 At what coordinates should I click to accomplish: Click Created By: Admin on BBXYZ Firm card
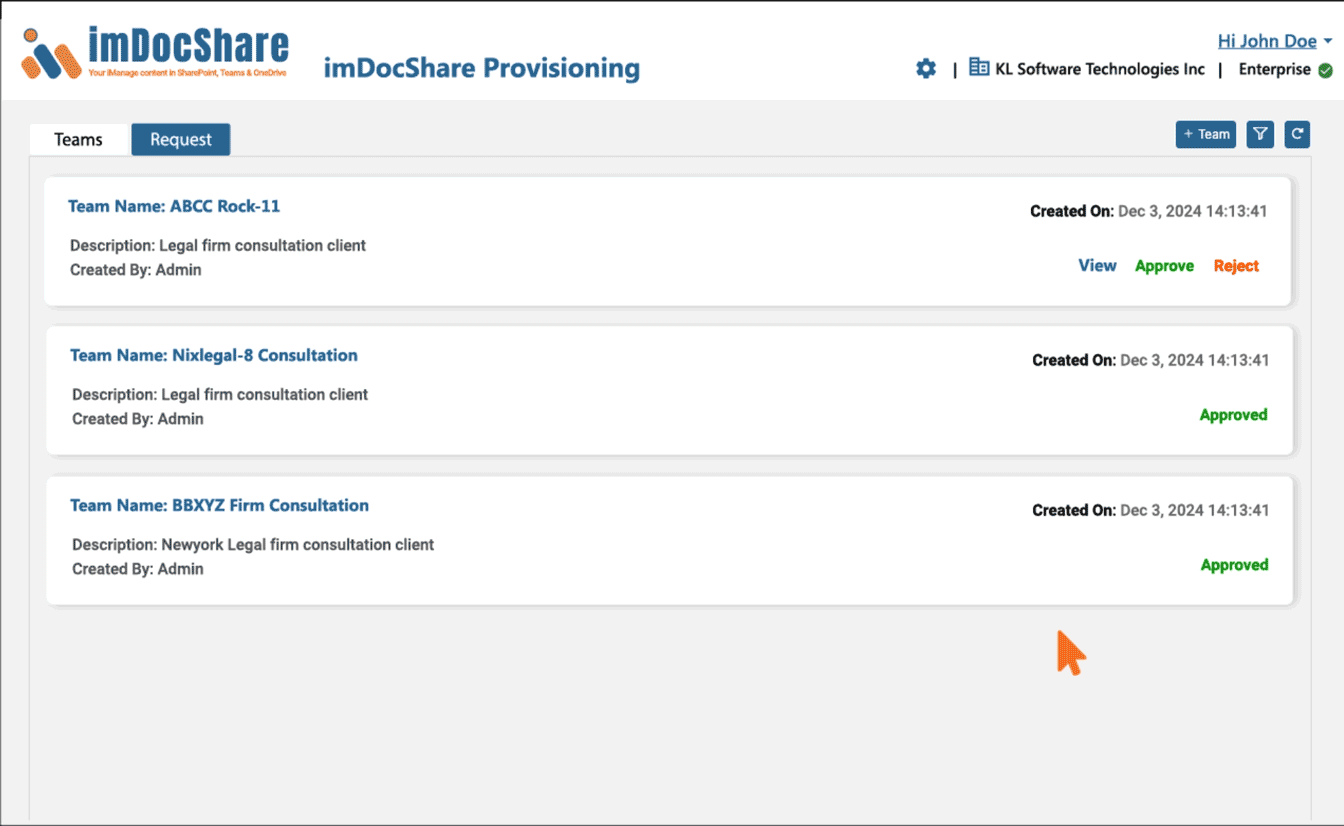[138, 569]
